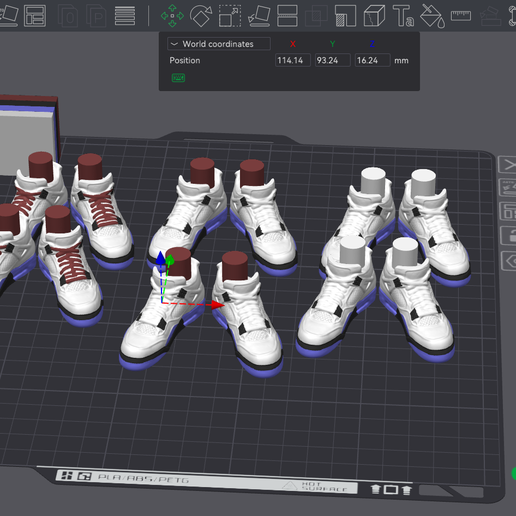Select the green Move tool

[x=172, y=15]
